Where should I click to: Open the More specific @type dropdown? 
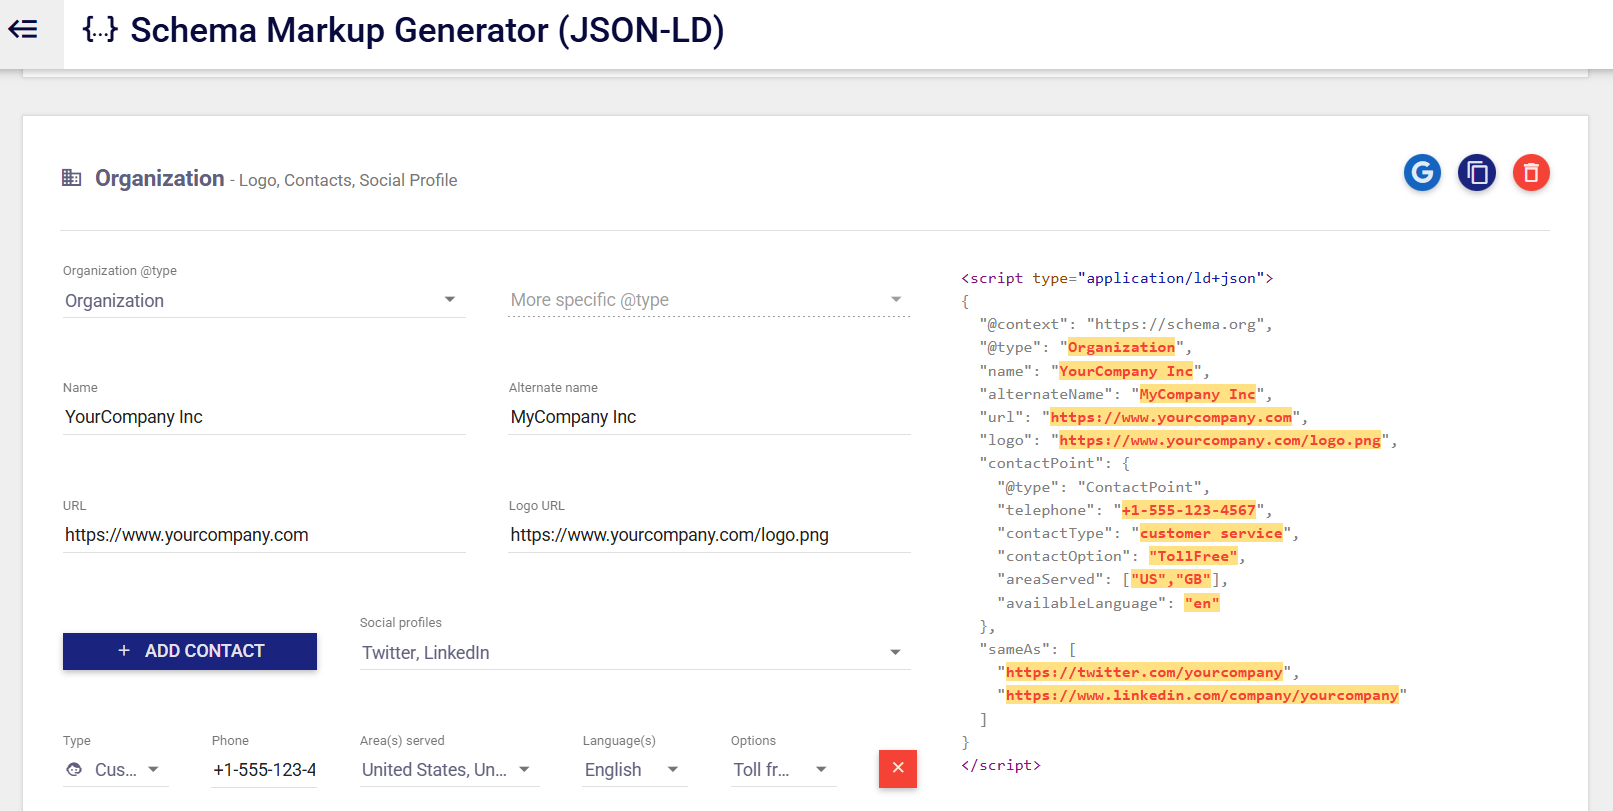(709, 300)
